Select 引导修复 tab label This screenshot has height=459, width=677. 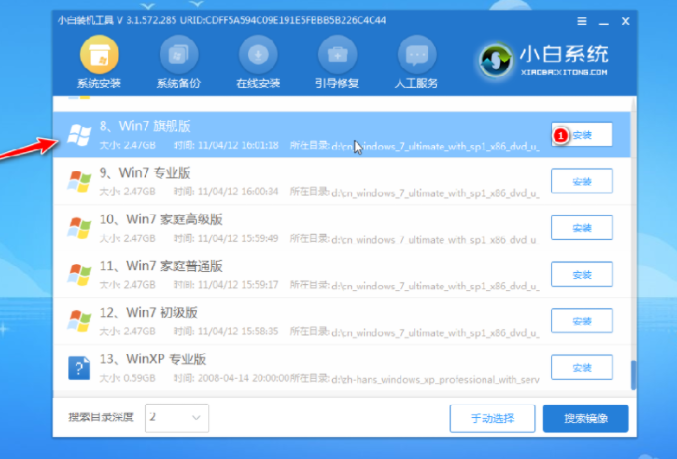pyautogui.click(x=337, y=83)
